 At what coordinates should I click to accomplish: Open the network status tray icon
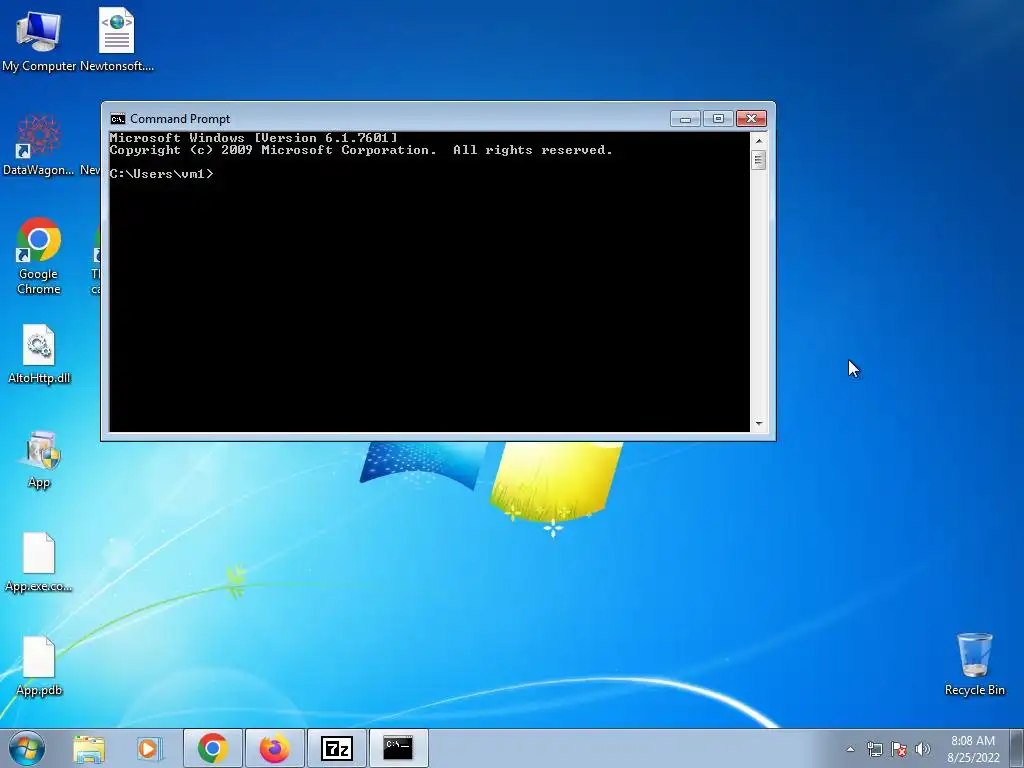874,749
